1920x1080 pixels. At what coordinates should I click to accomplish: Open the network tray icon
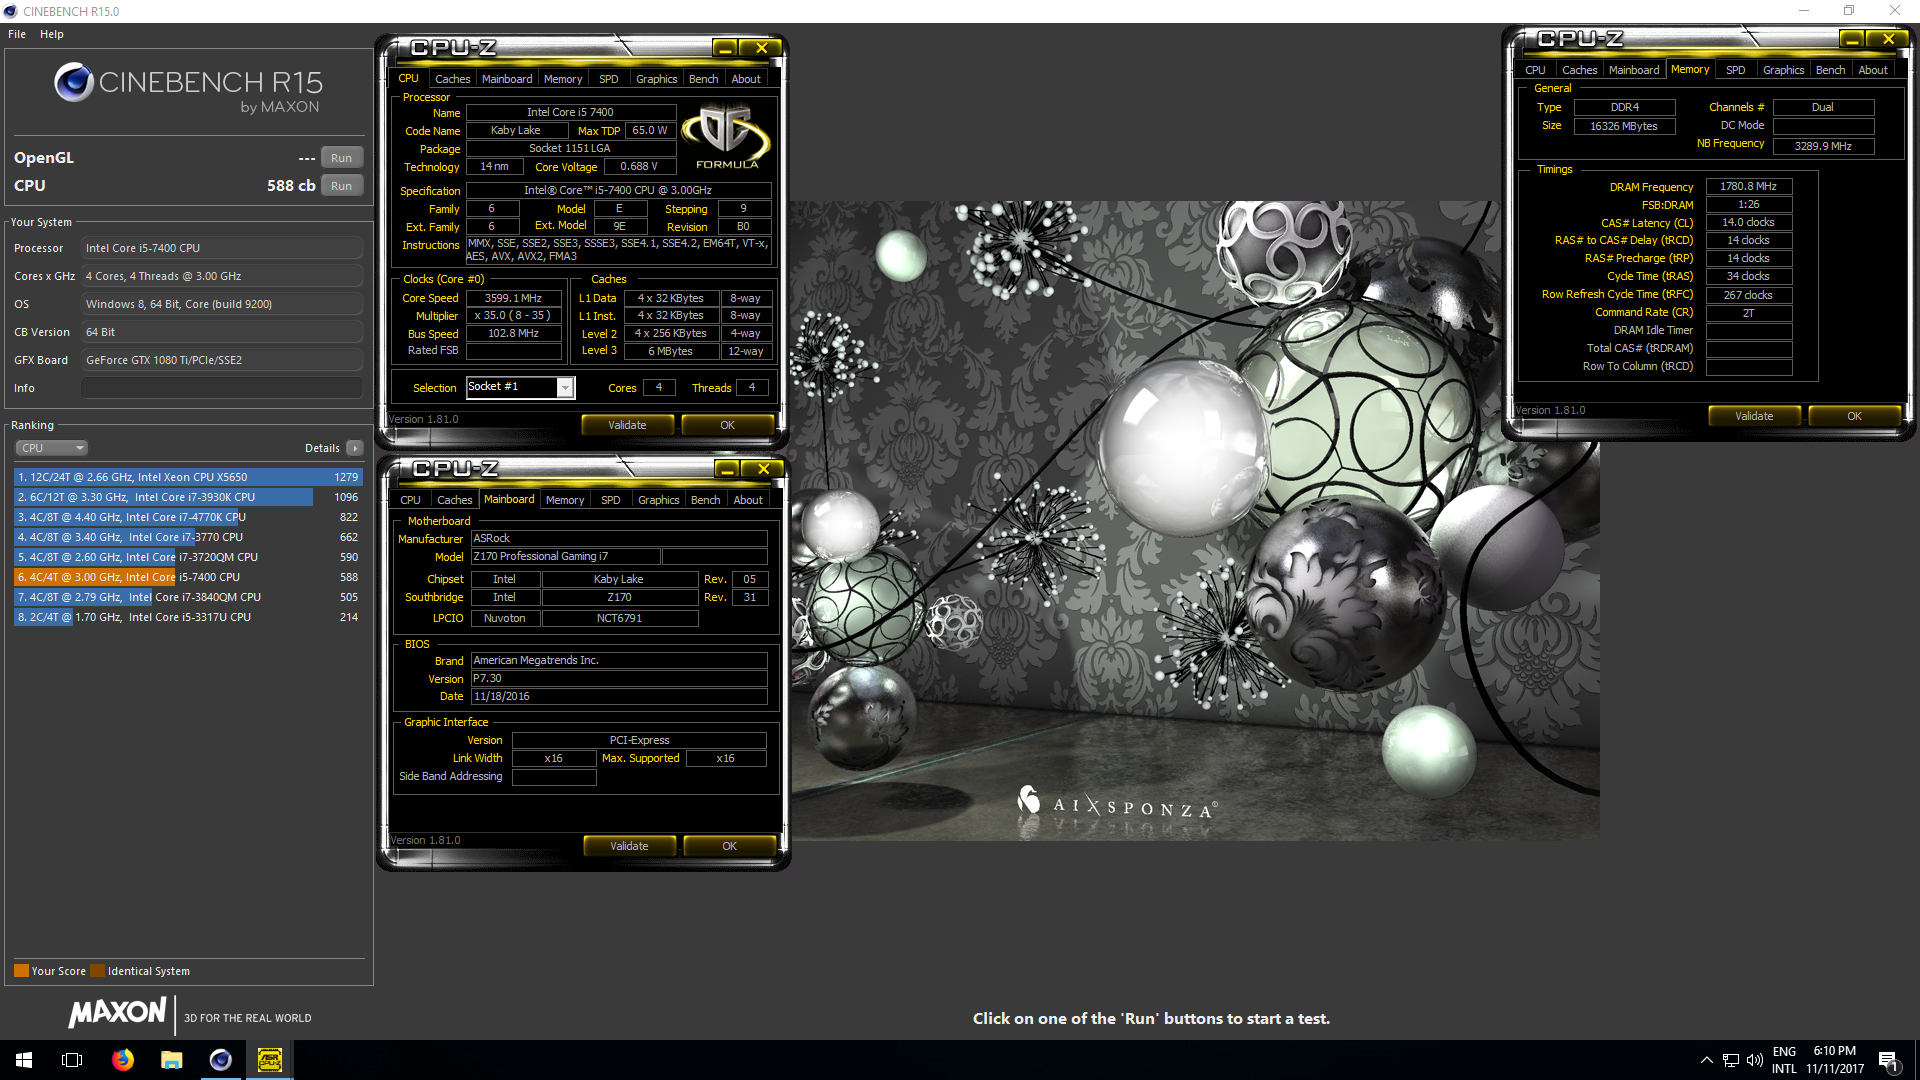(x=1731, y=1060)
